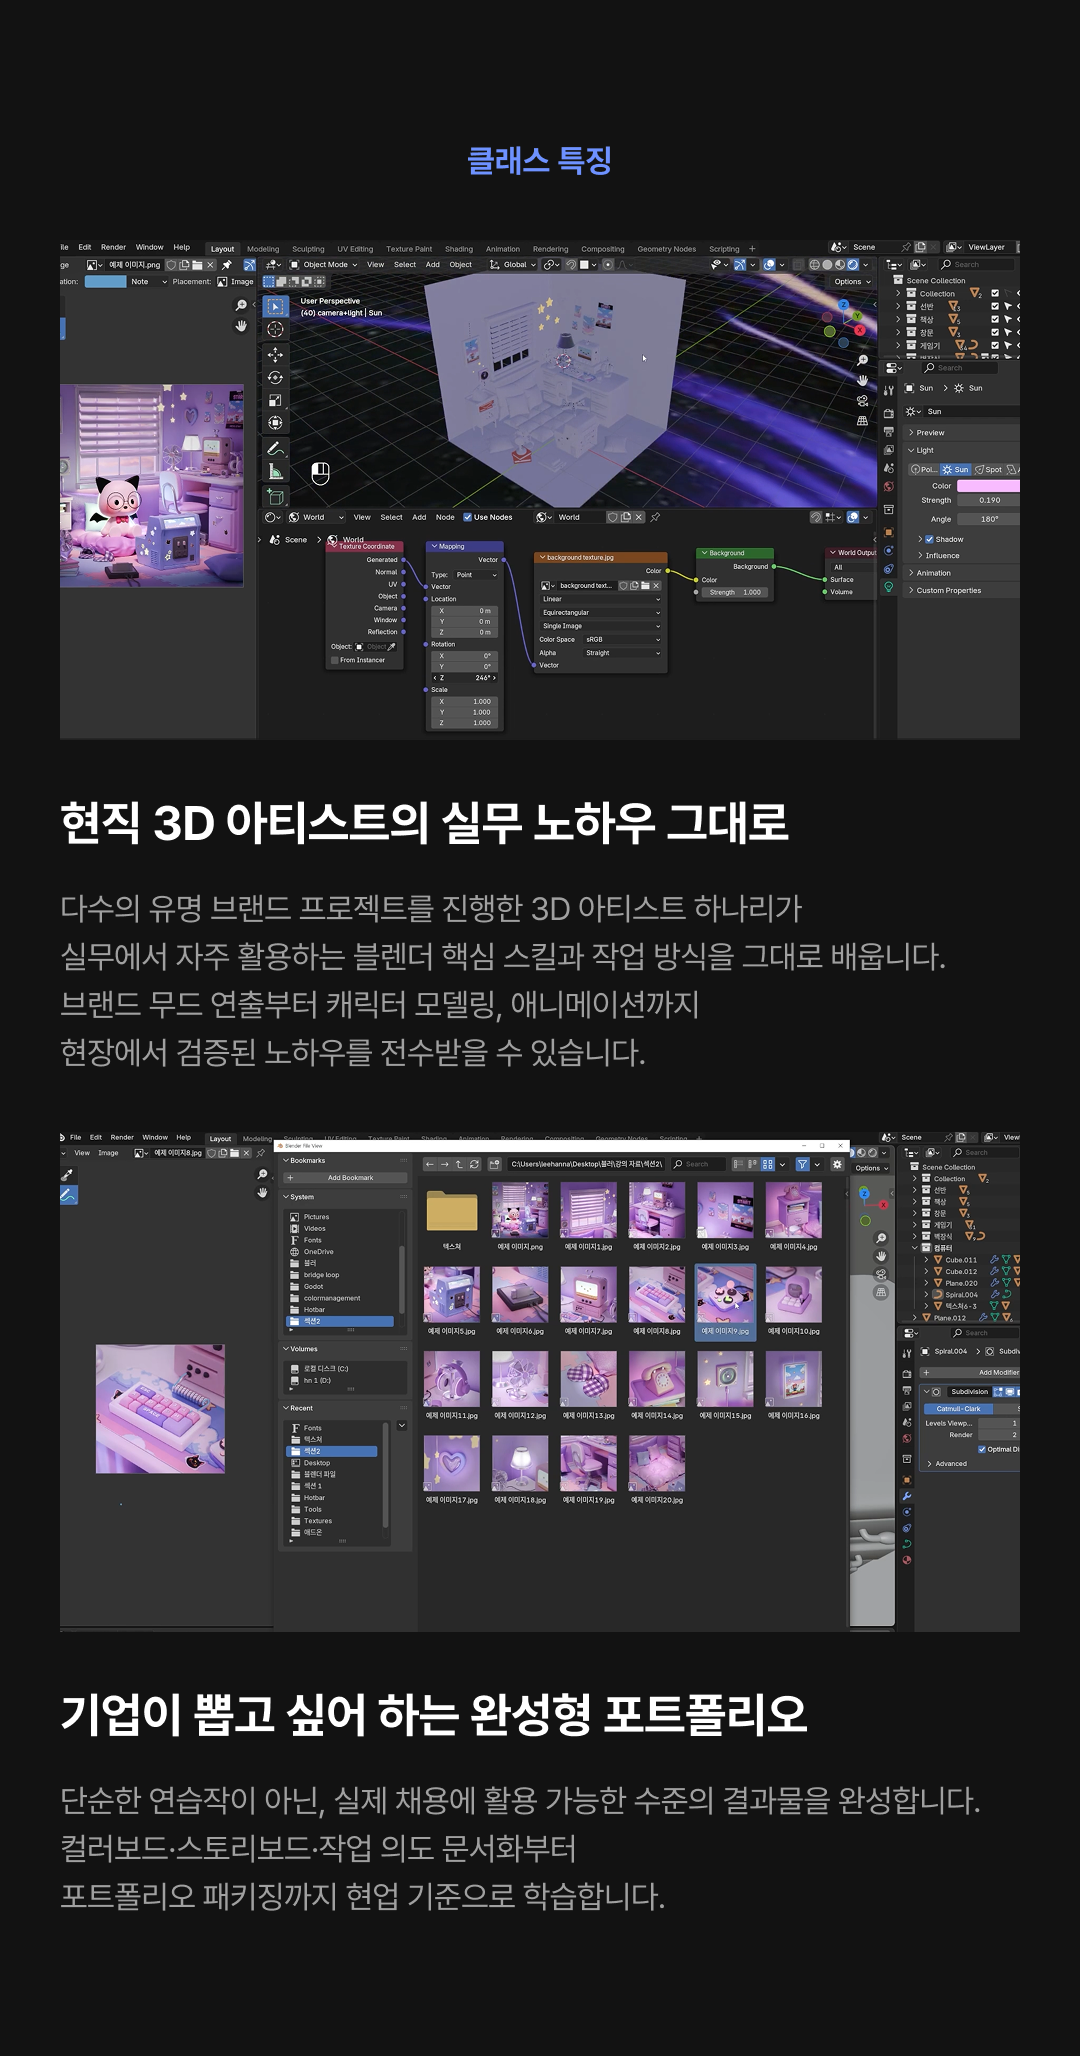
Task: Select the Rotate tool in viewport toolbar
Action: [275, 377]
